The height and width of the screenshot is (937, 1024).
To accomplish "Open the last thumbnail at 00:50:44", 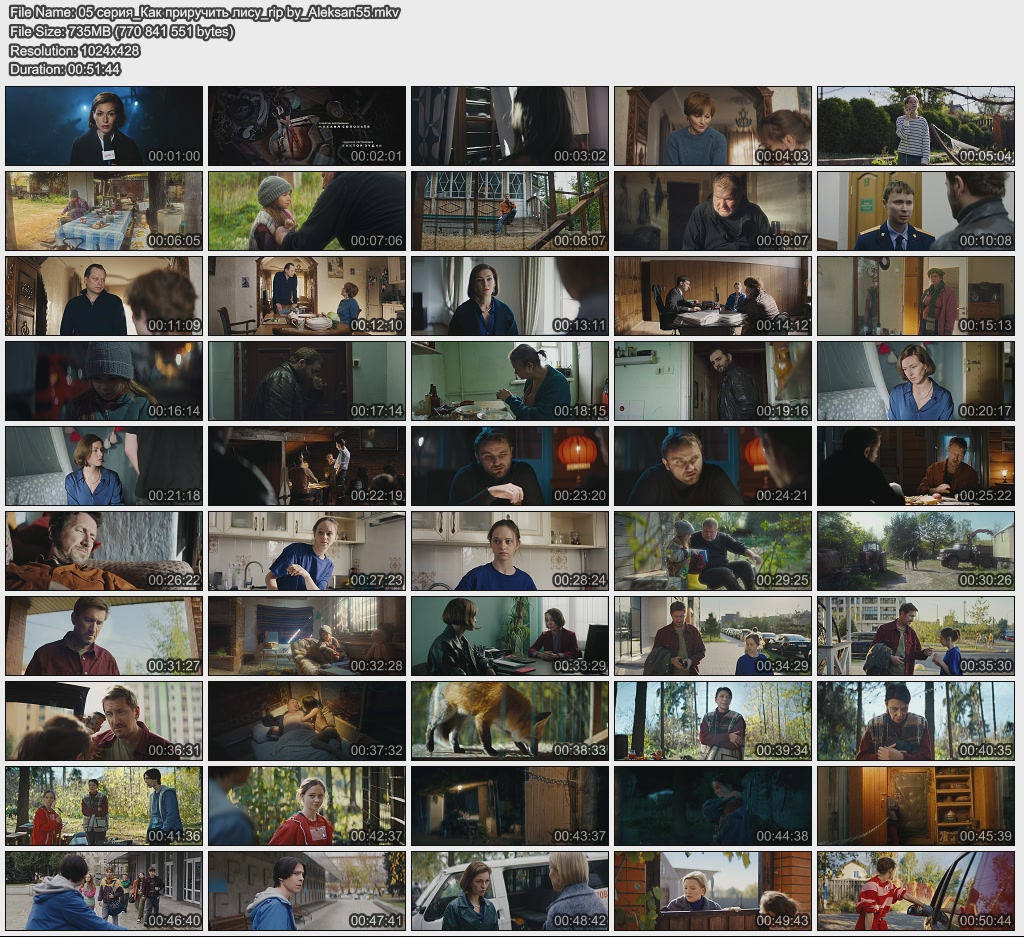I will [916, 891].
